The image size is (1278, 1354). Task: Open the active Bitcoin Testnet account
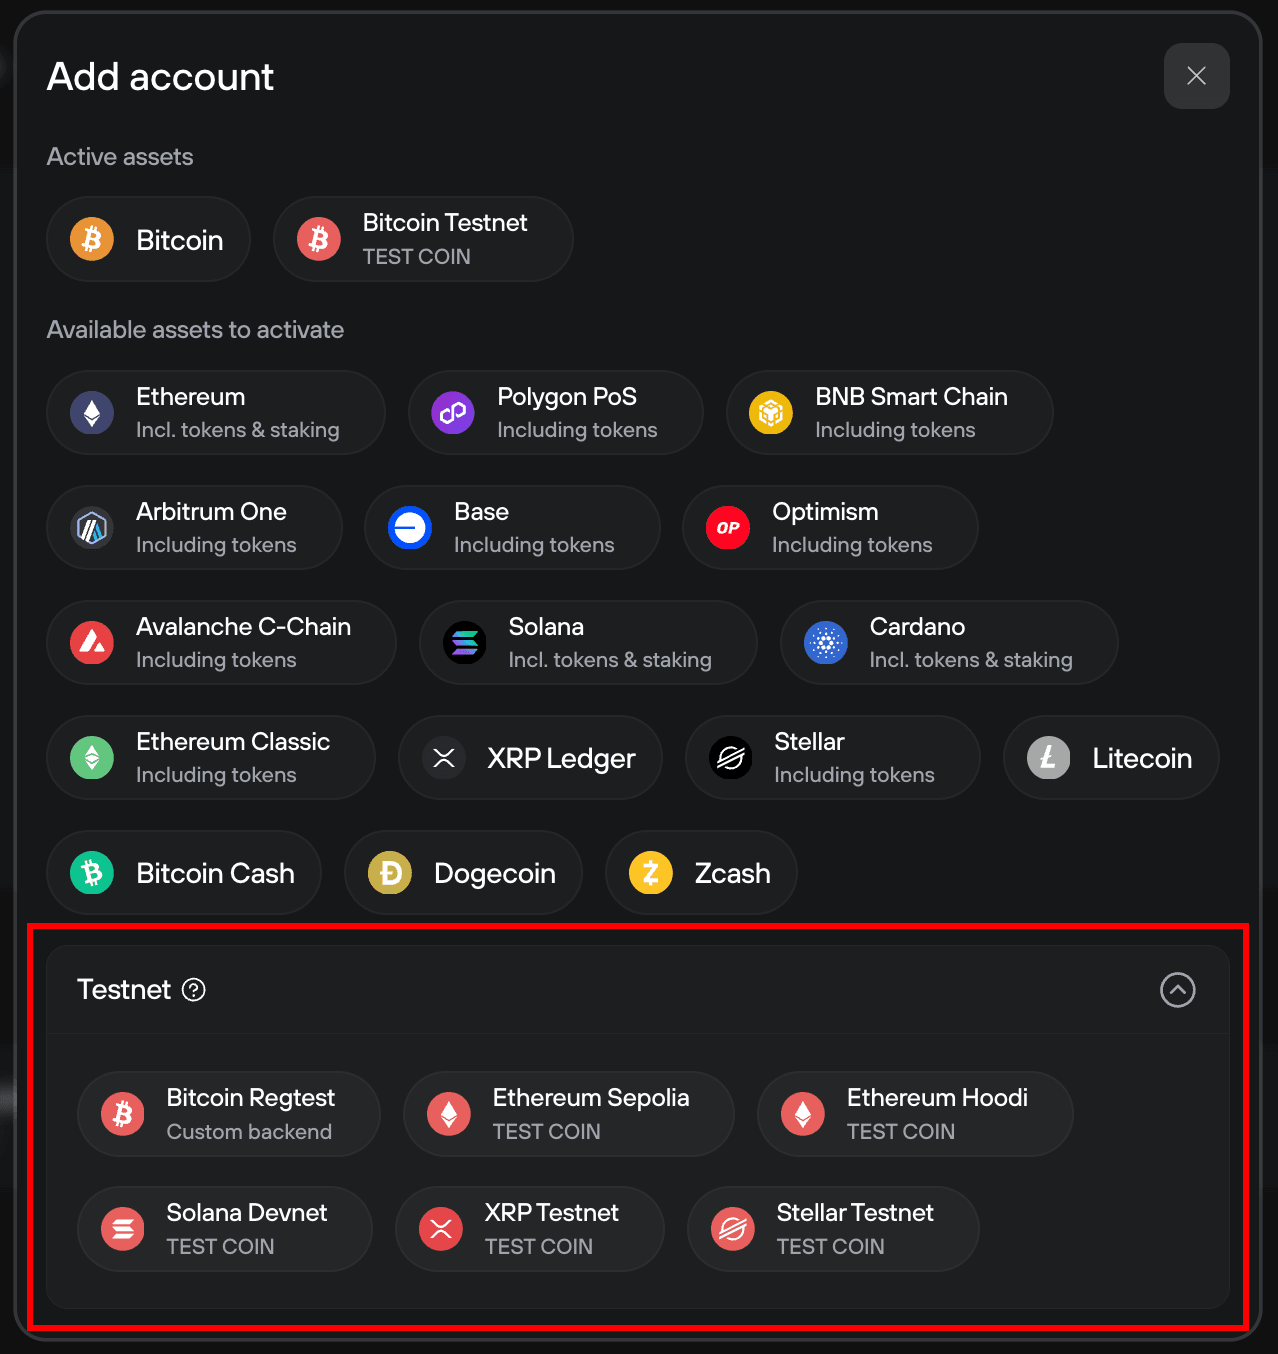tap(421, 239)
